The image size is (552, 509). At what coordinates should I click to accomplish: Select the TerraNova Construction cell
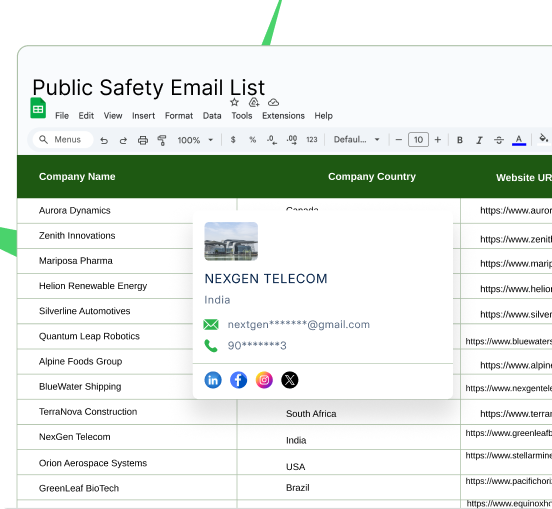(x=127, y=412)
